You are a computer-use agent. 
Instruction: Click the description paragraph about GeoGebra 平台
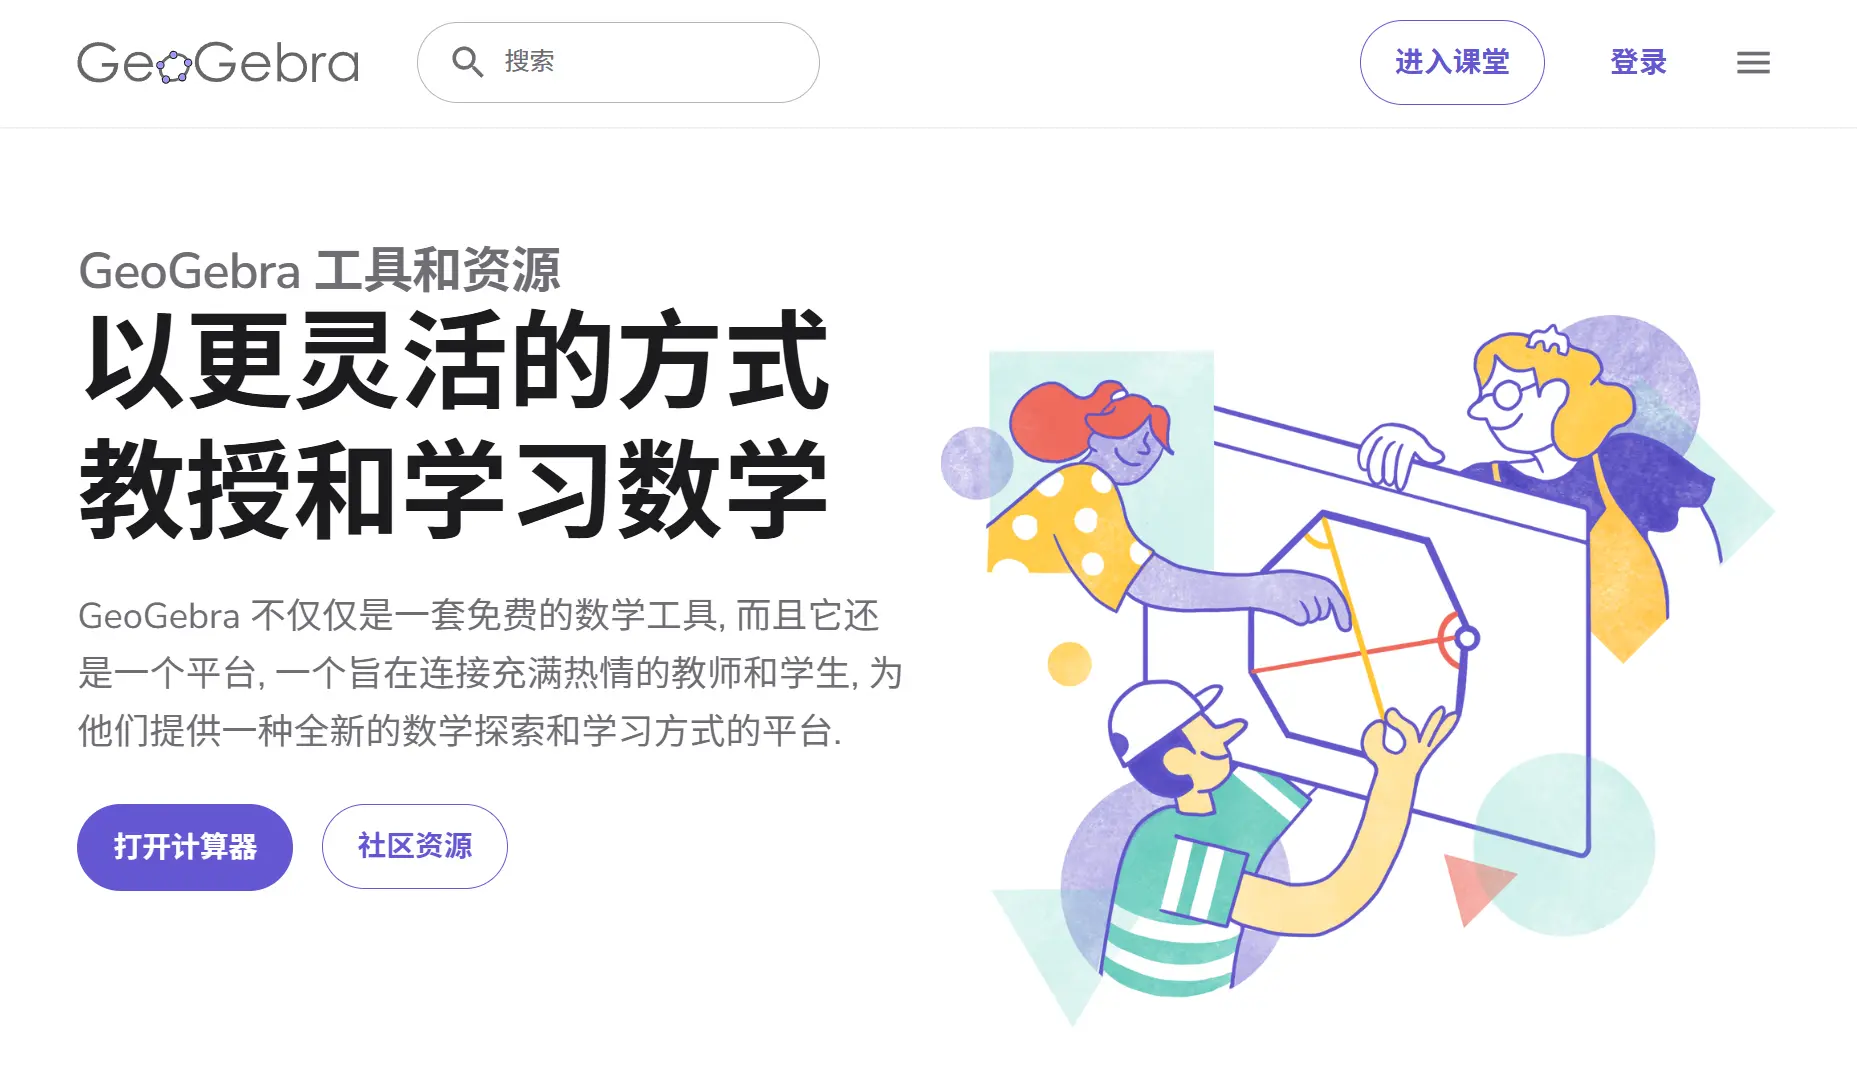[x=490, y=673]
